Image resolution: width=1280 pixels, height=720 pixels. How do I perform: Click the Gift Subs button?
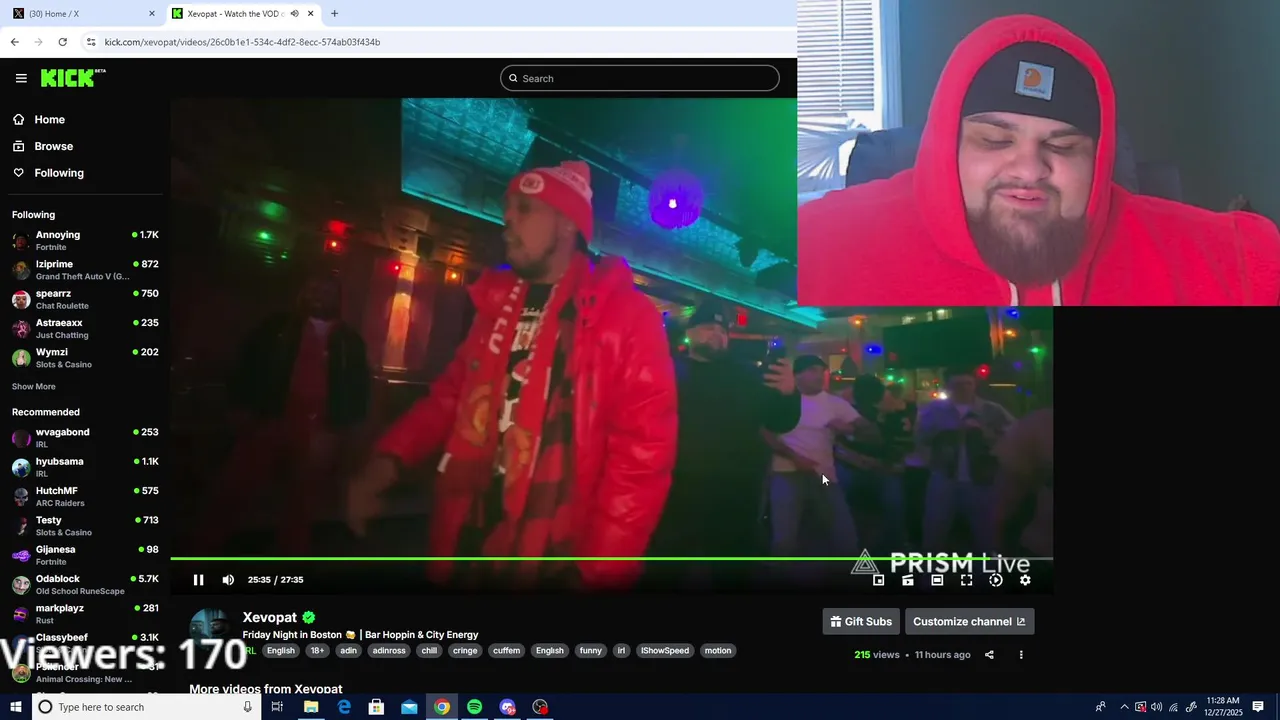tap(861, 621)
